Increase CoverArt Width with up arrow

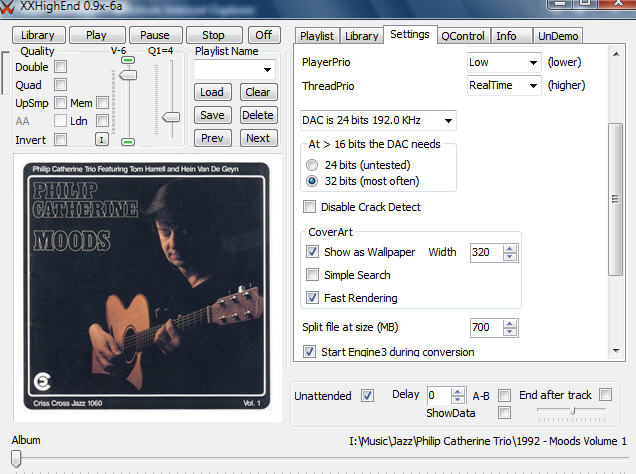509,249
